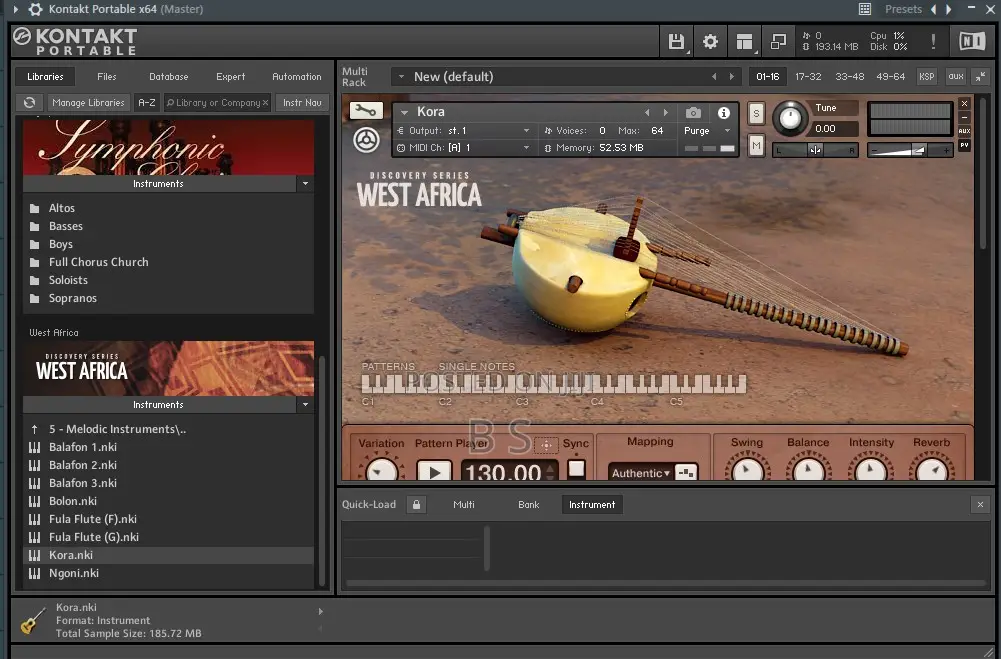1001x659 pixels.
Task: Click the Kora instrument wrench edit icon
Action: coord(366,111)
